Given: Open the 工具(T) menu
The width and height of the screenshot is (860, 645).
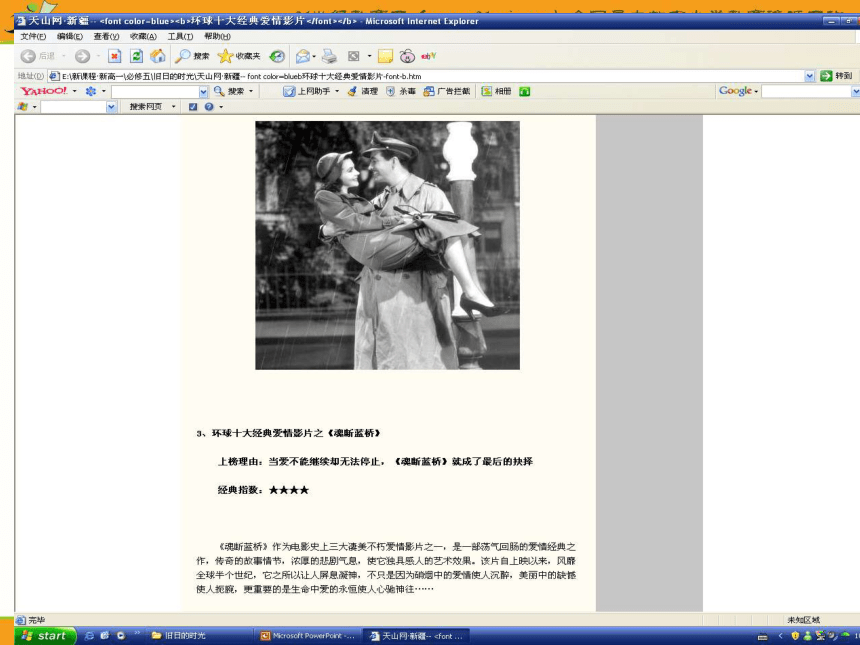Looking at the screenshot, I should (180, 36).
